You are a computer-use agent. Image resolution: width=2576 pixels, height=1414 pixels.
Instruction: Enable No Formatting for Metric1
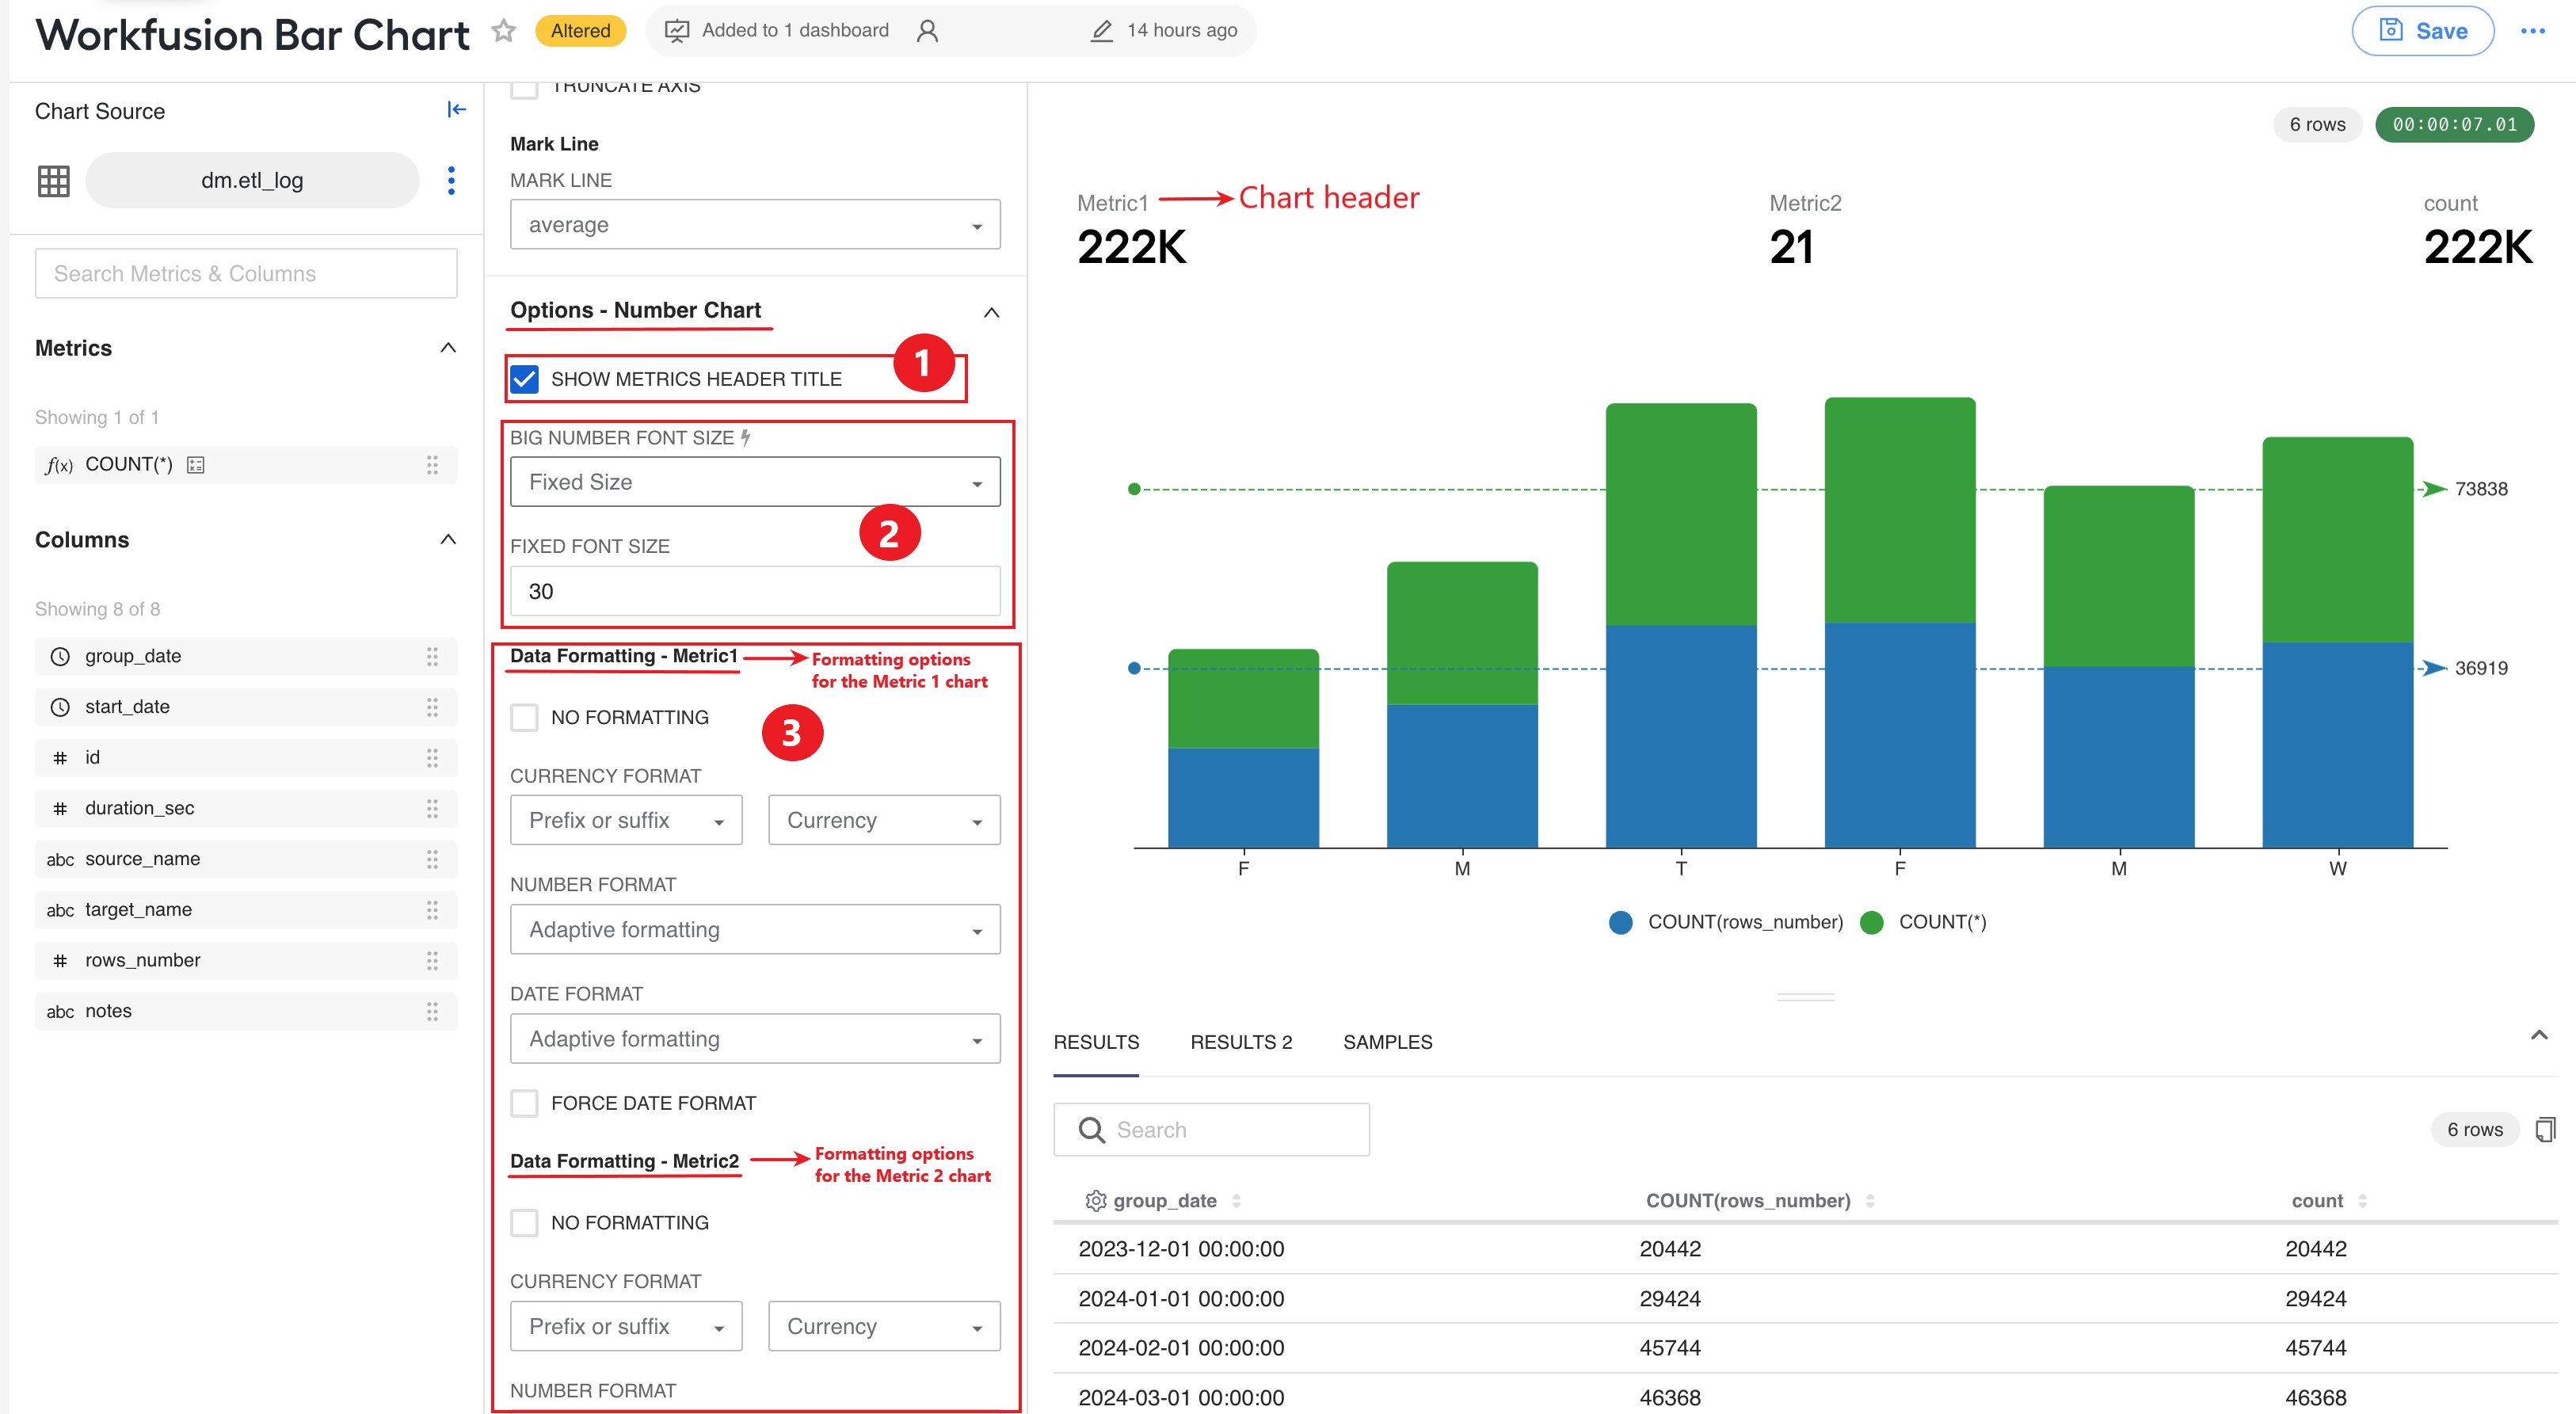tap(524, 717)
